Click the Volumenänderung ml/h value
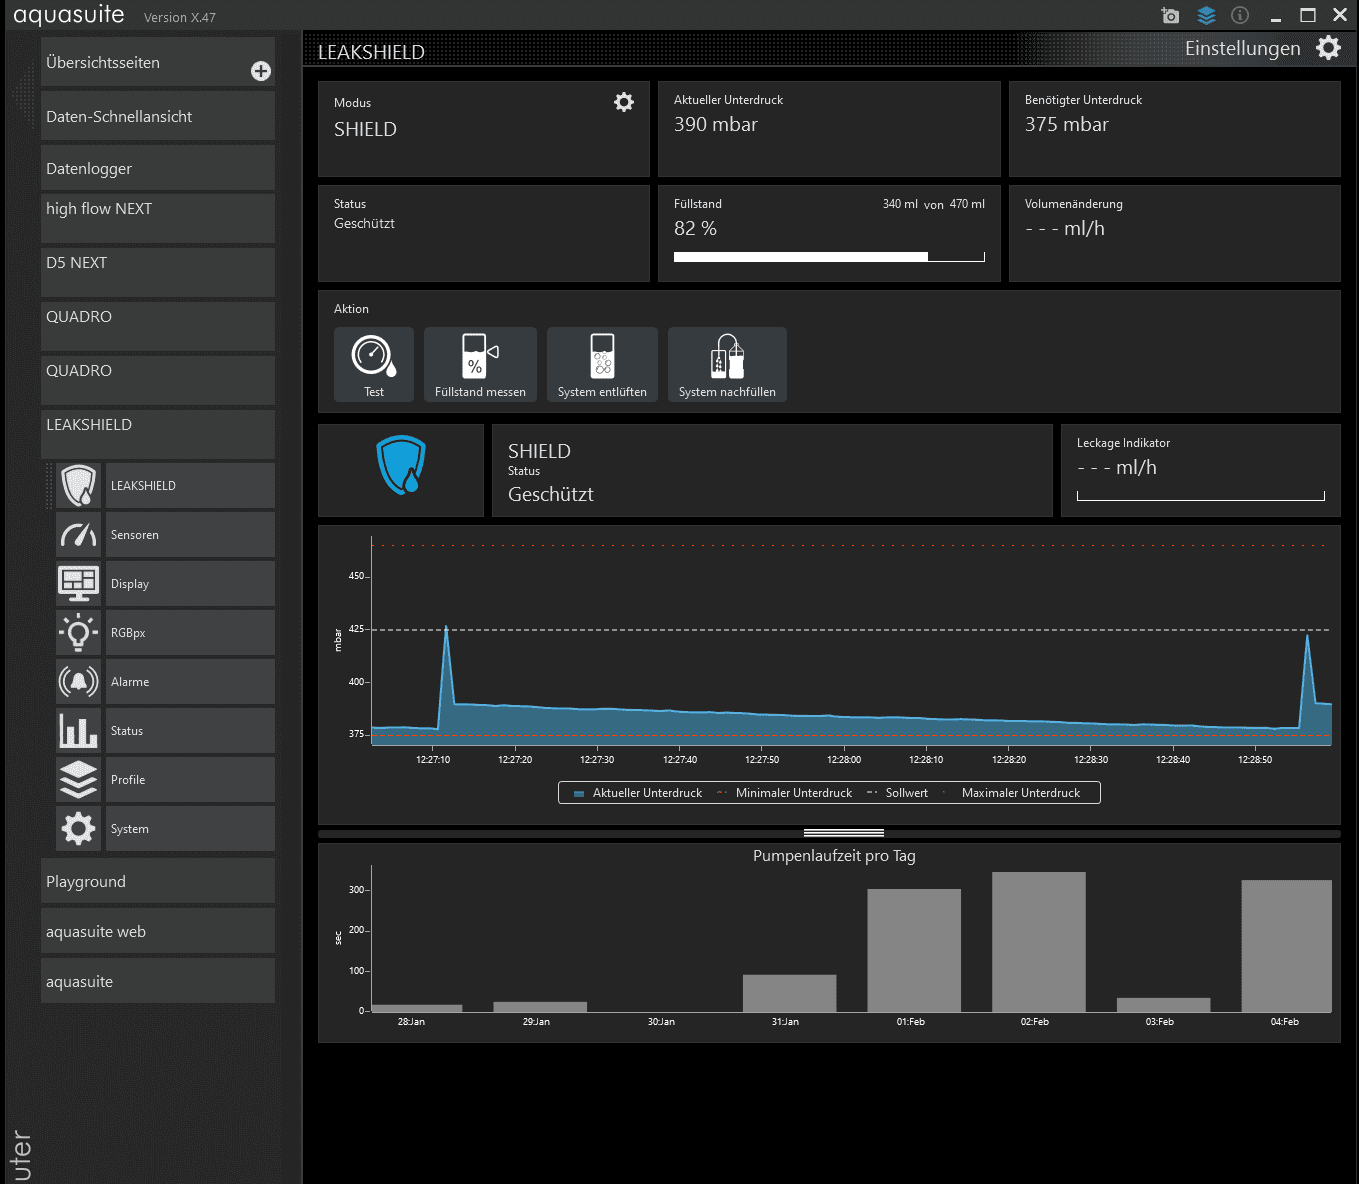 point(1065,229)
